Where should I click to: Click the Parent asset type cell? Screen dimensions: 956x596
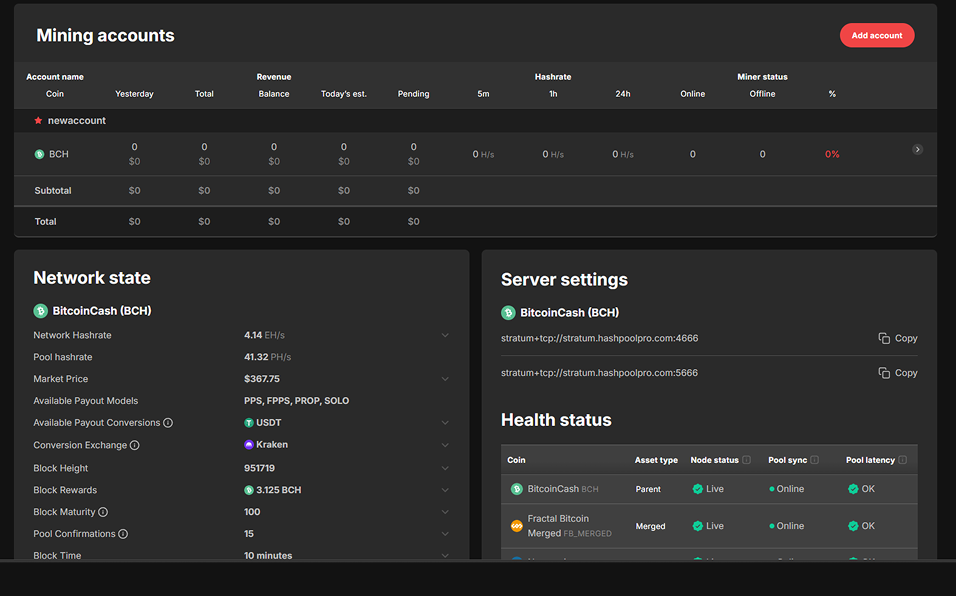point(648,489)
